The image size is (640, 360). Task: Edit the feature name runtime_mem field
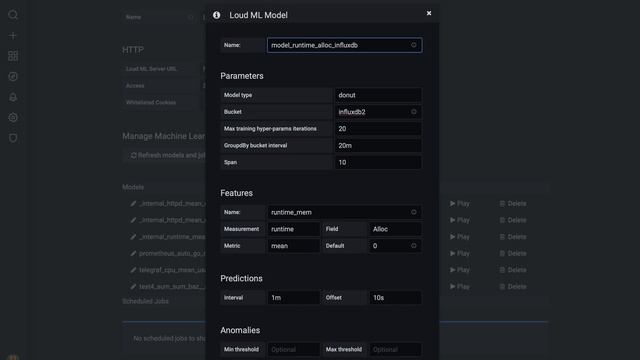(x=344, y=212)
